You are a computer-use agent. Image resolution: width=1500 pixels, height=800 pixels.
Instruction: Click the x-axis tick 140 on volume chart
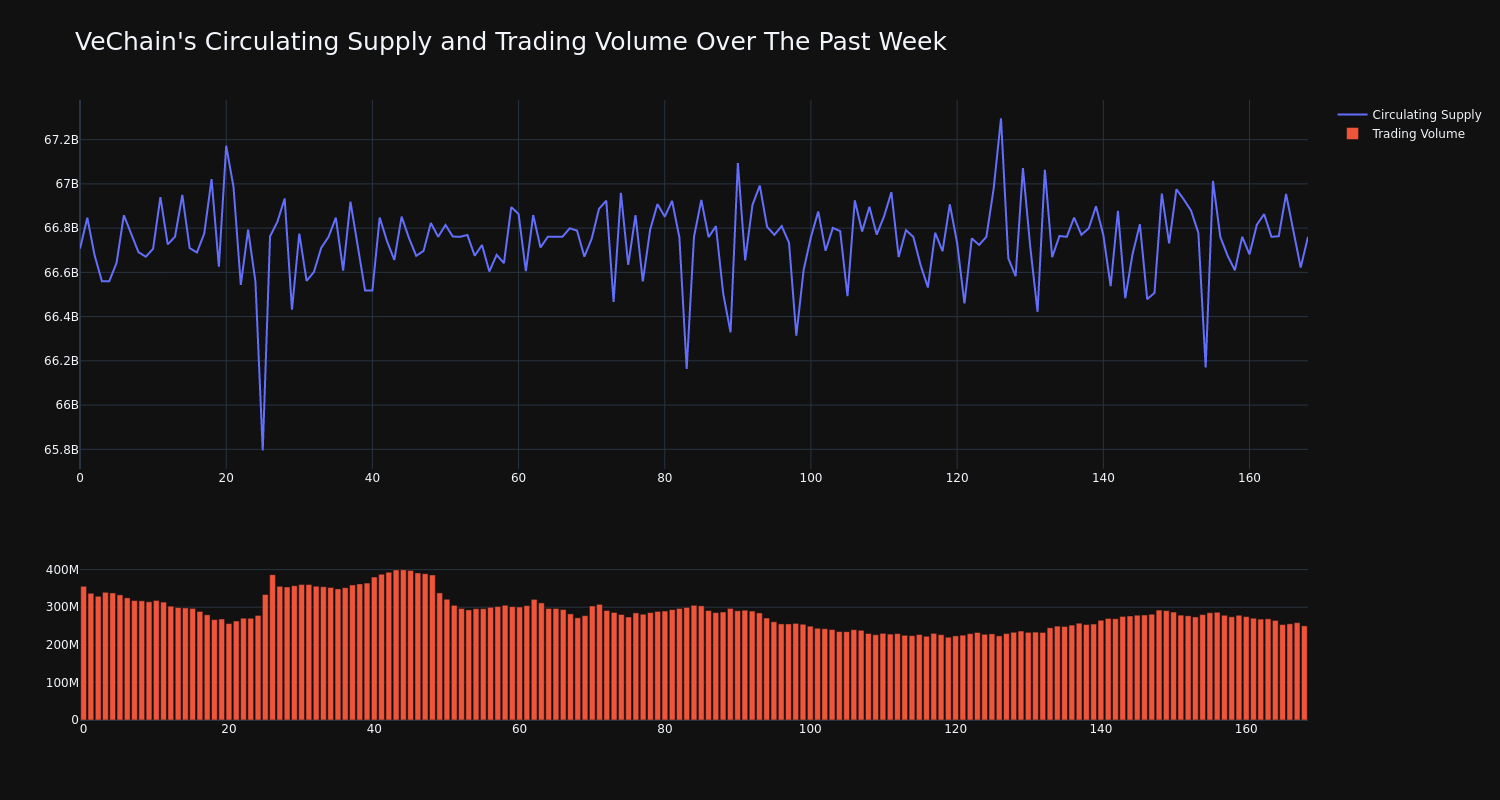[1101, 729]
